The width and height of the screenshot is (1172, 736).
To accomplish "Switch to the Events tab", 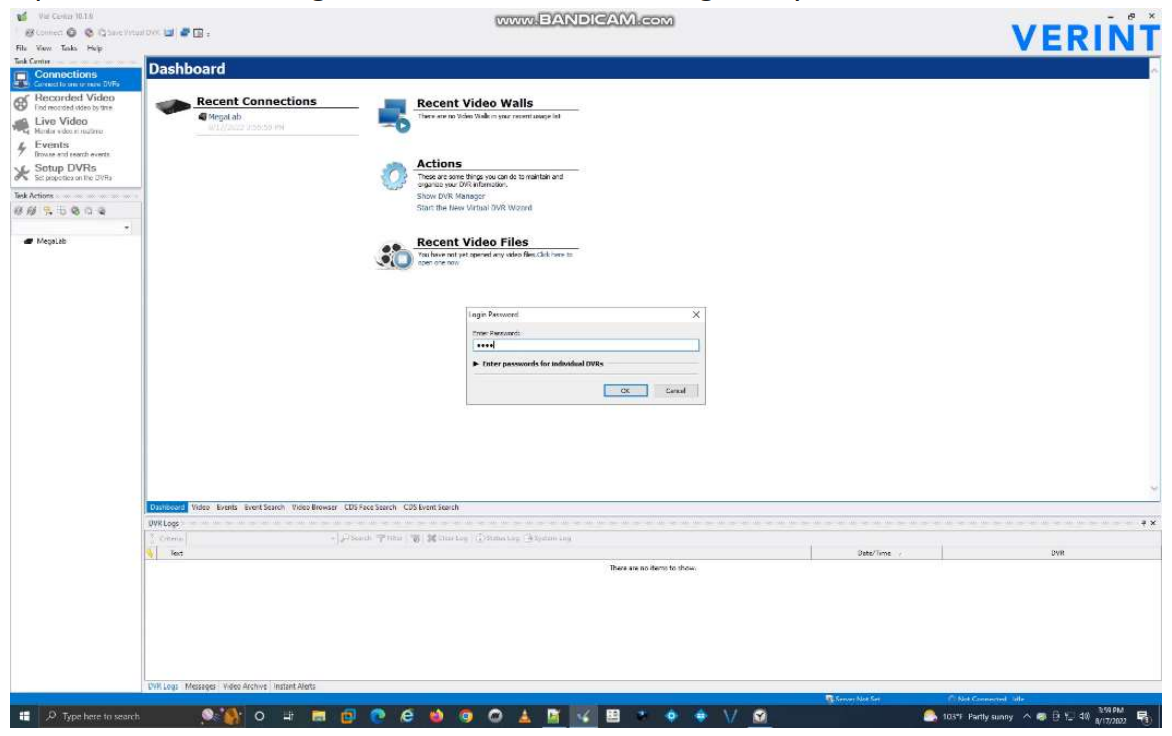I will (x=226, y=507).
